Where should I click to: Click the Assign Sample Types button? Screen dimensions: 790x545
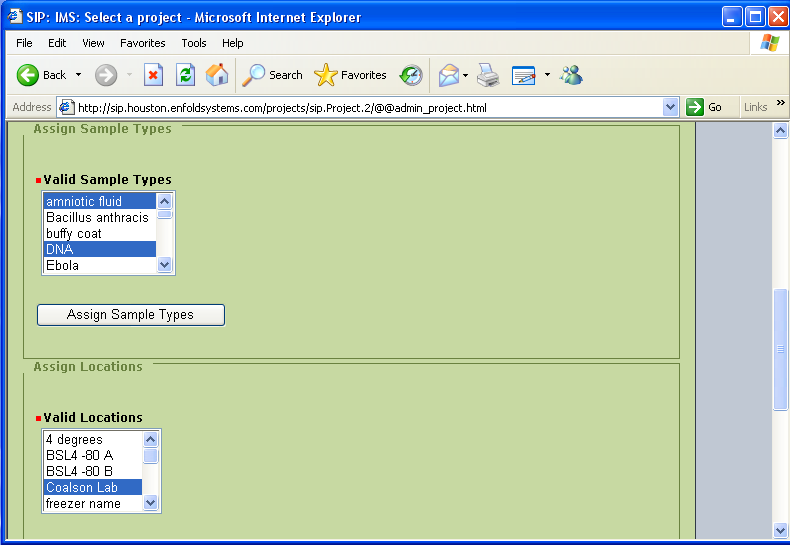click(x=131, y=315)
